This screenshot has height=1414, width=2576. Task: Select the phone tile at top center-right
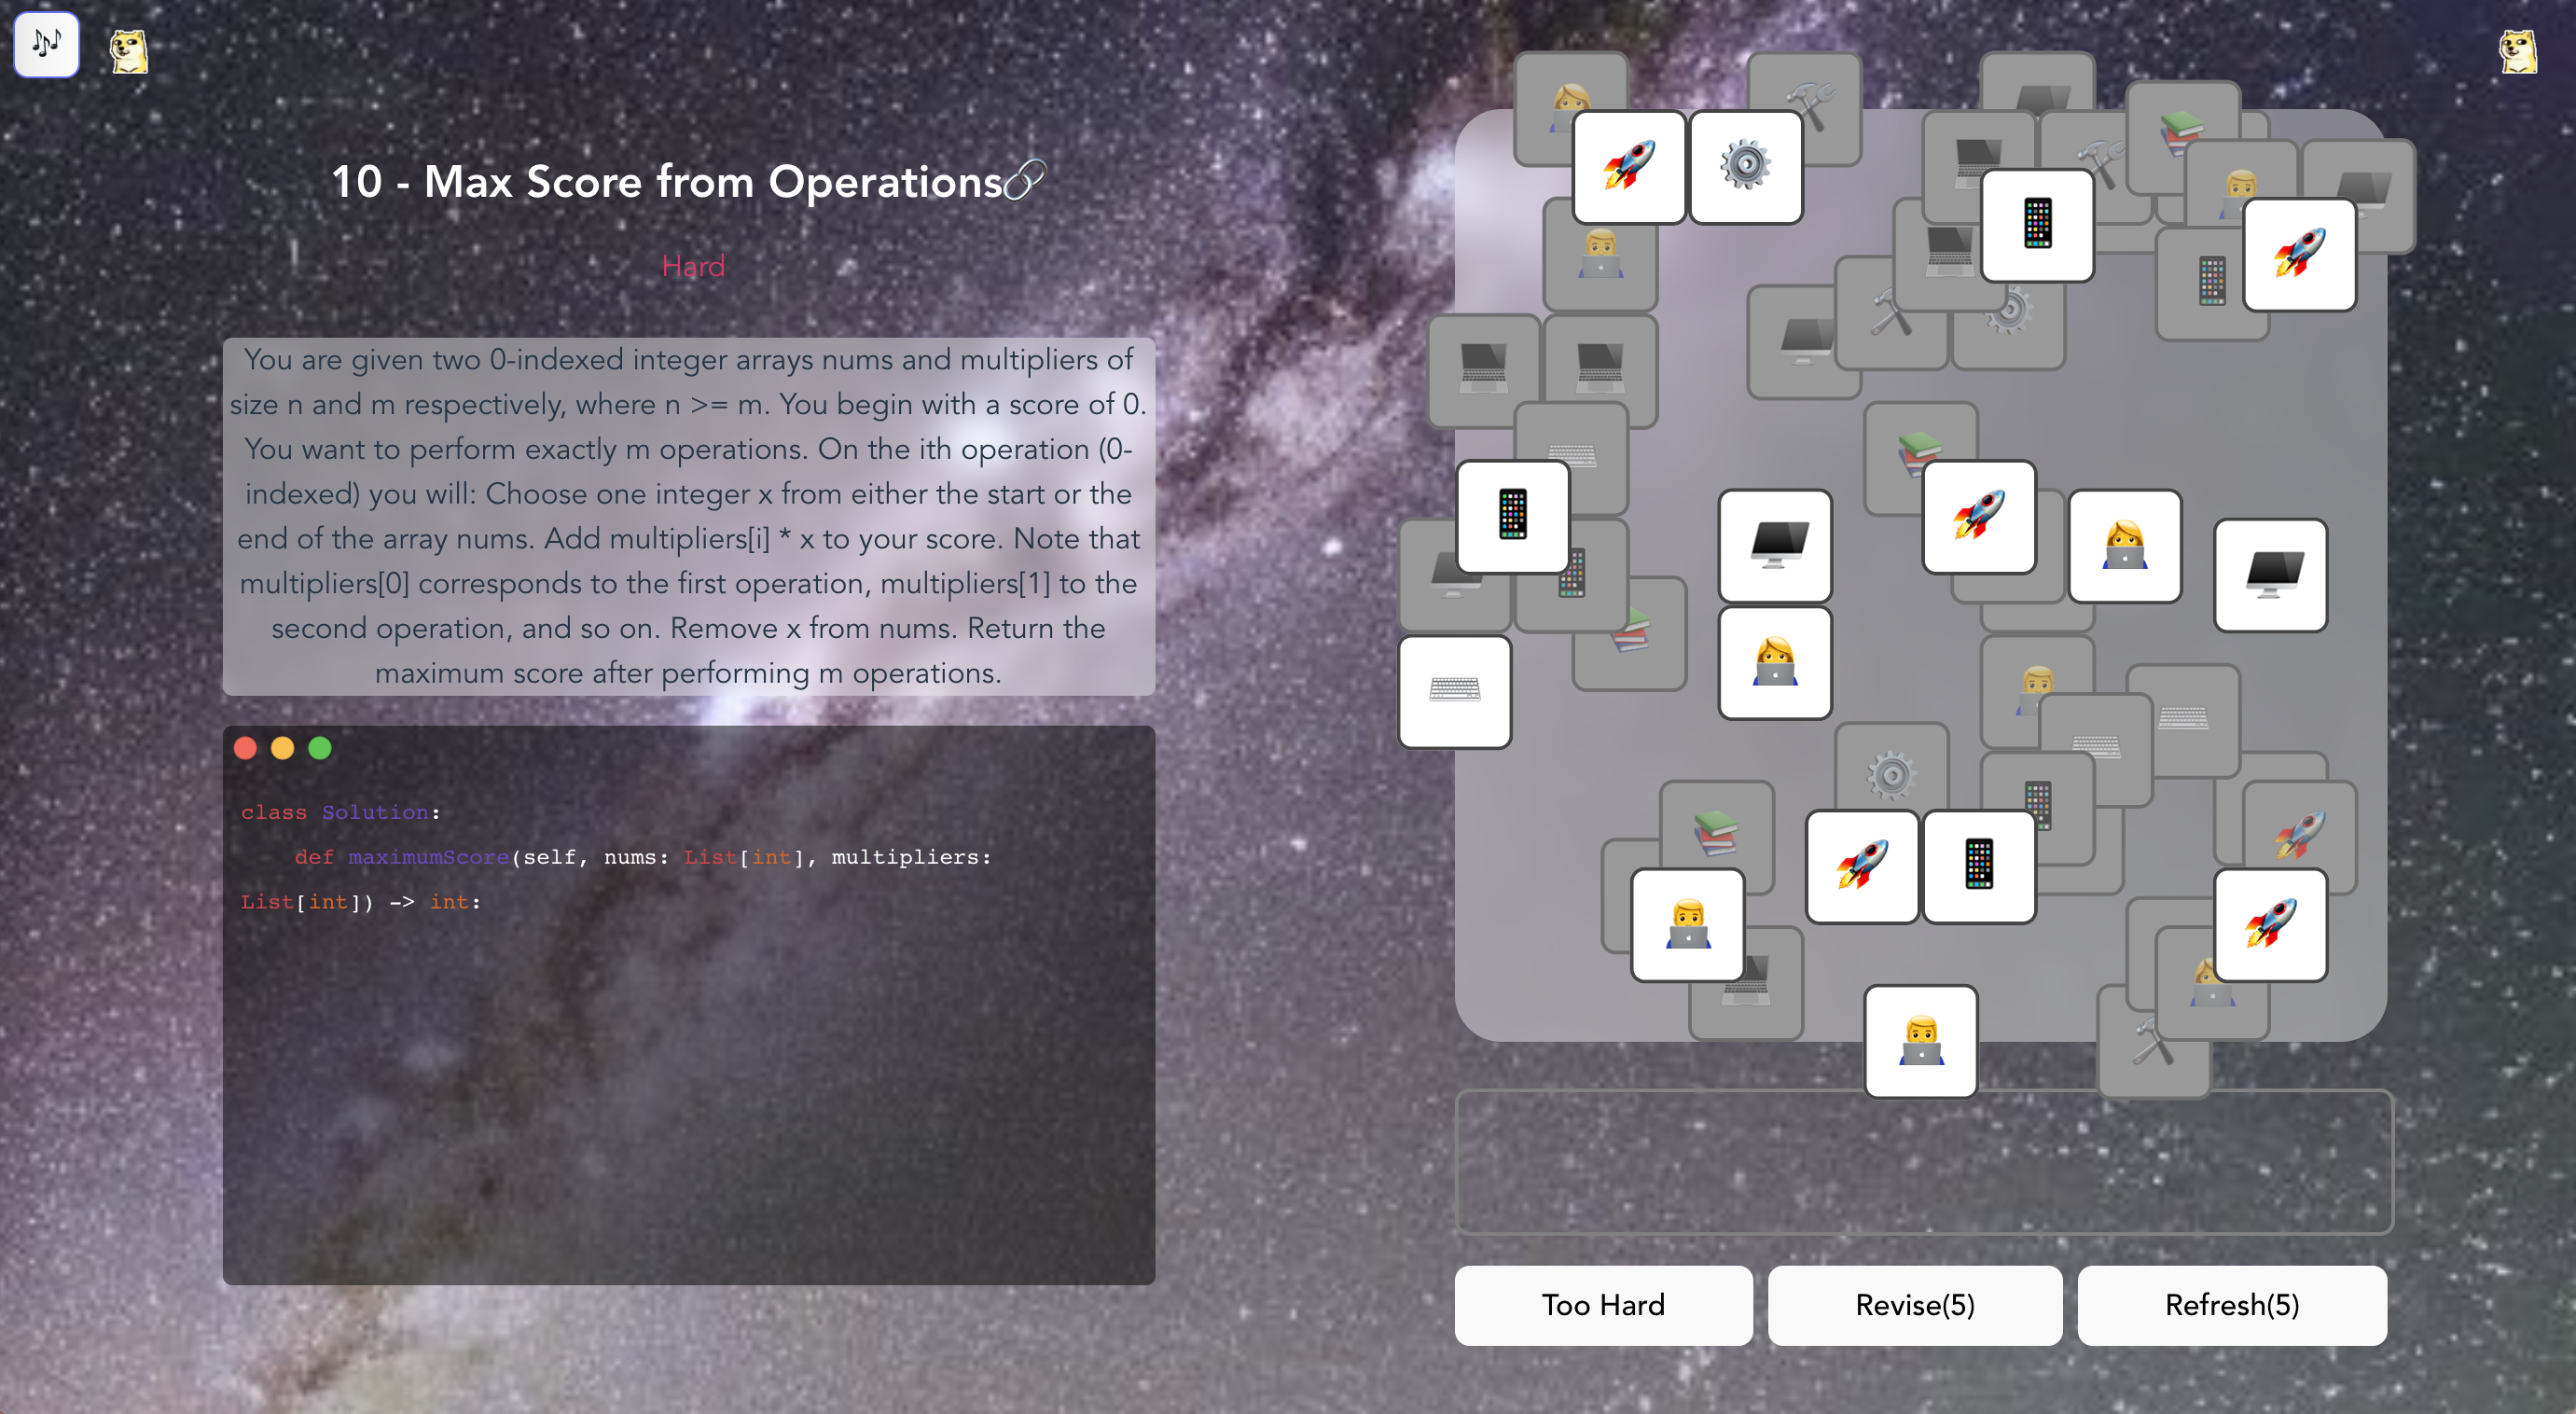(x=2037, y=224)
